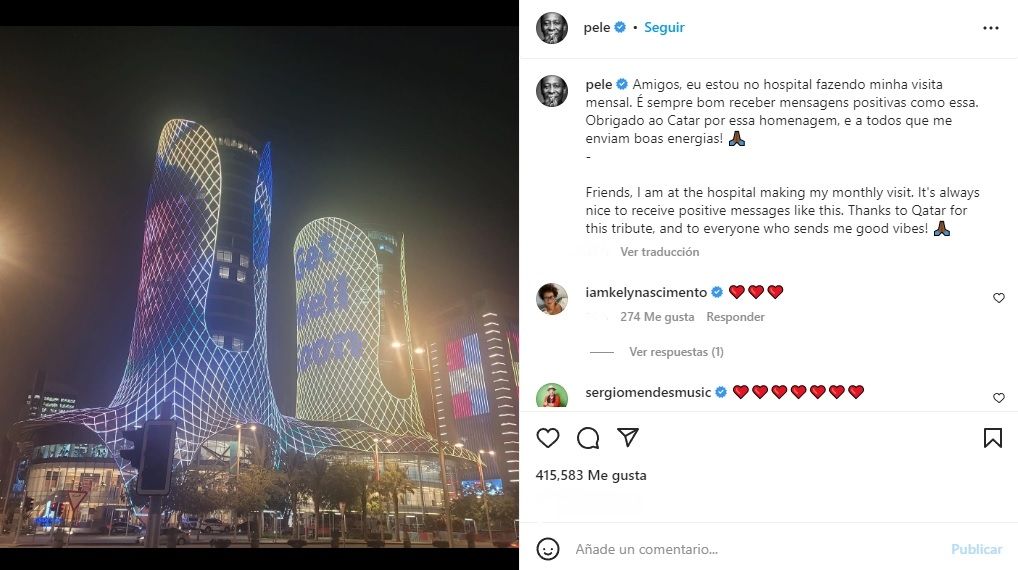Like the post with the heart icon
This screenshot has width=1018, height=570.
(x=548, y=438)
